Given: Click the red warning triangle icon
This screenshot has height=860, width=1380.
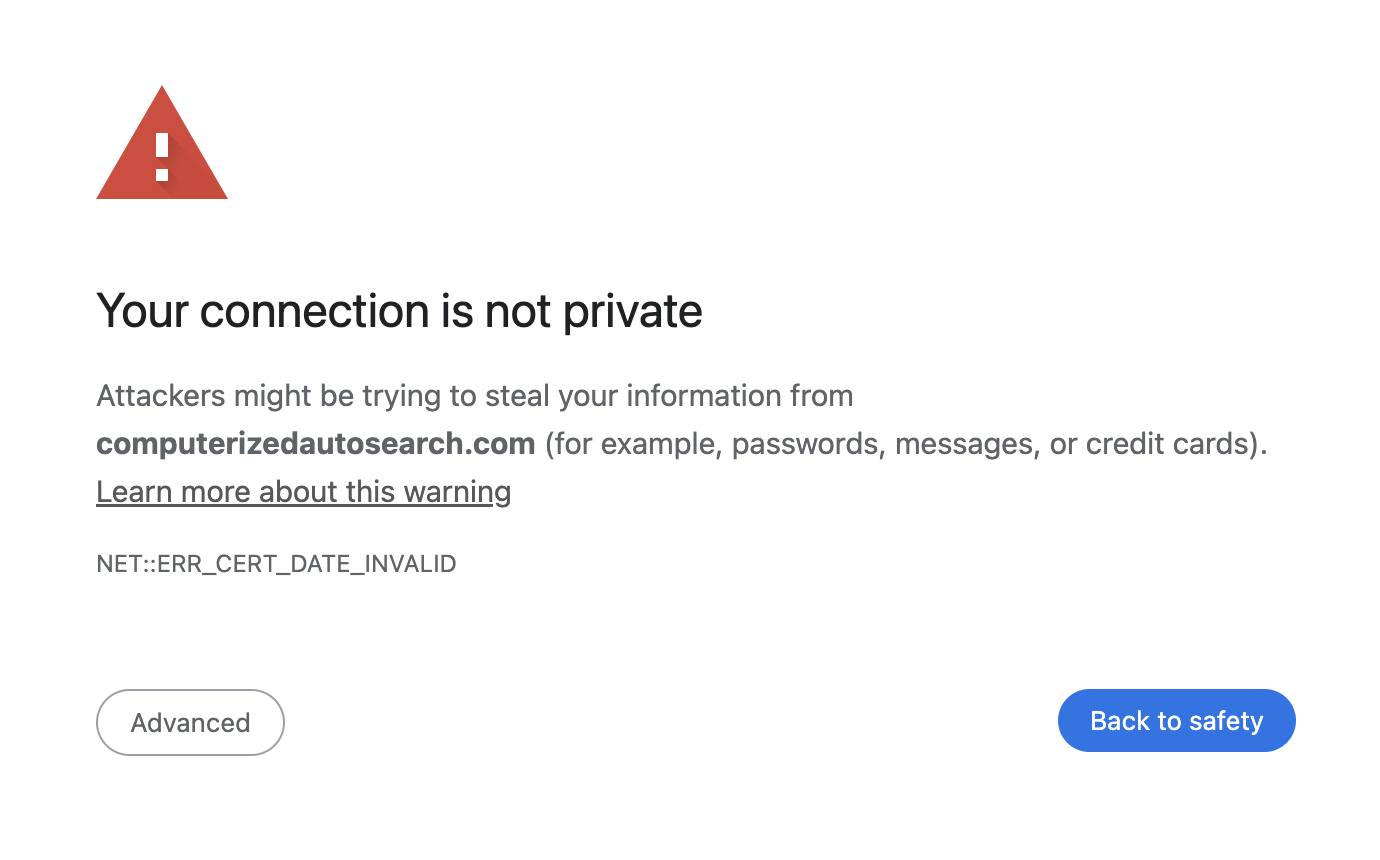Looking at the screenshot, I should pos(162,143).
